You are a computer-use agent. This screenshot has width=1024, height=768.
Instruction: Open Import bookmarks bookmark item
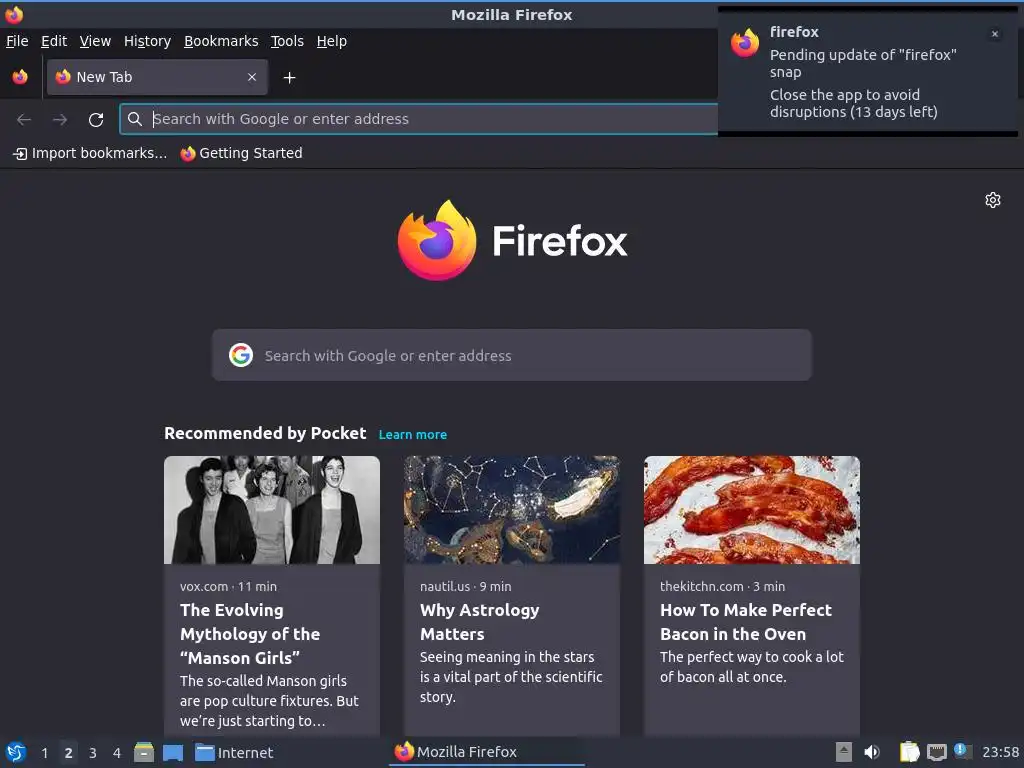point(90,153)
